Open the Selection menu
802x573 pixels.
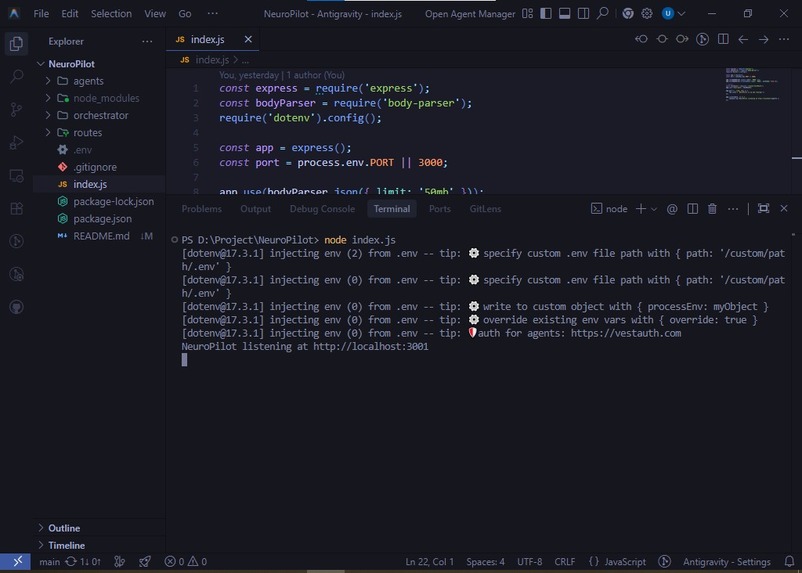tap(111, 14)
